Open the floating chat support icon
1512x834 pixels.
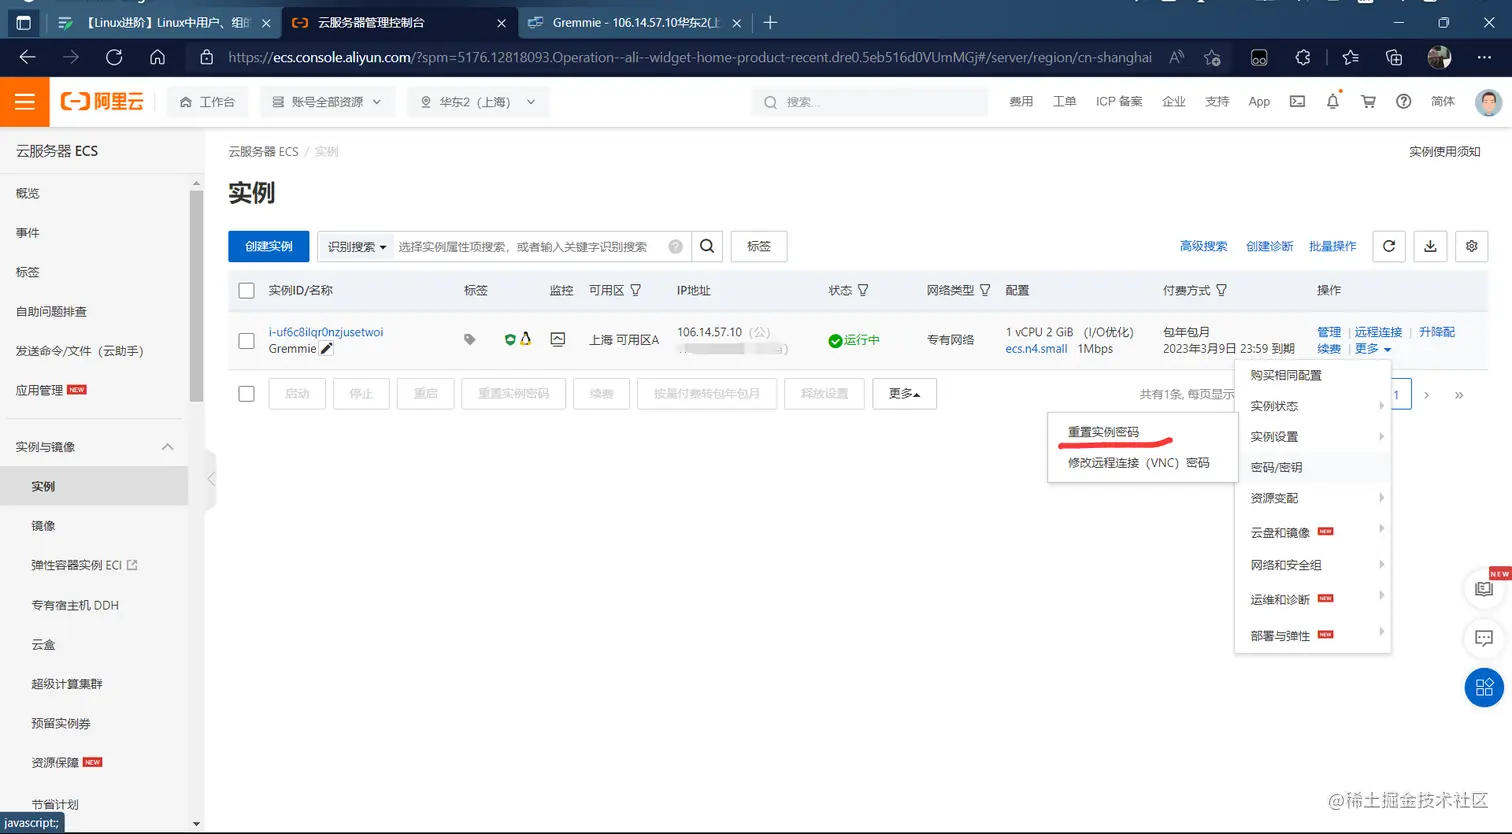[x=1484, y=638]
